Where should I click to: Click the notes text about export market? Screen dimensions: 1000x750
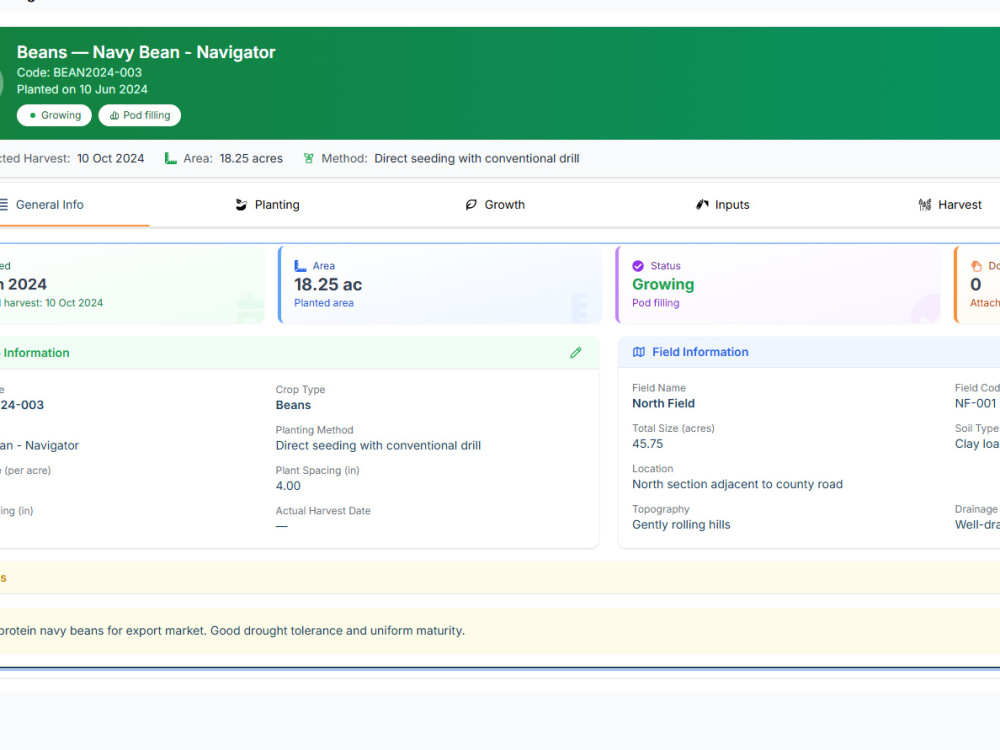[232, 631]
